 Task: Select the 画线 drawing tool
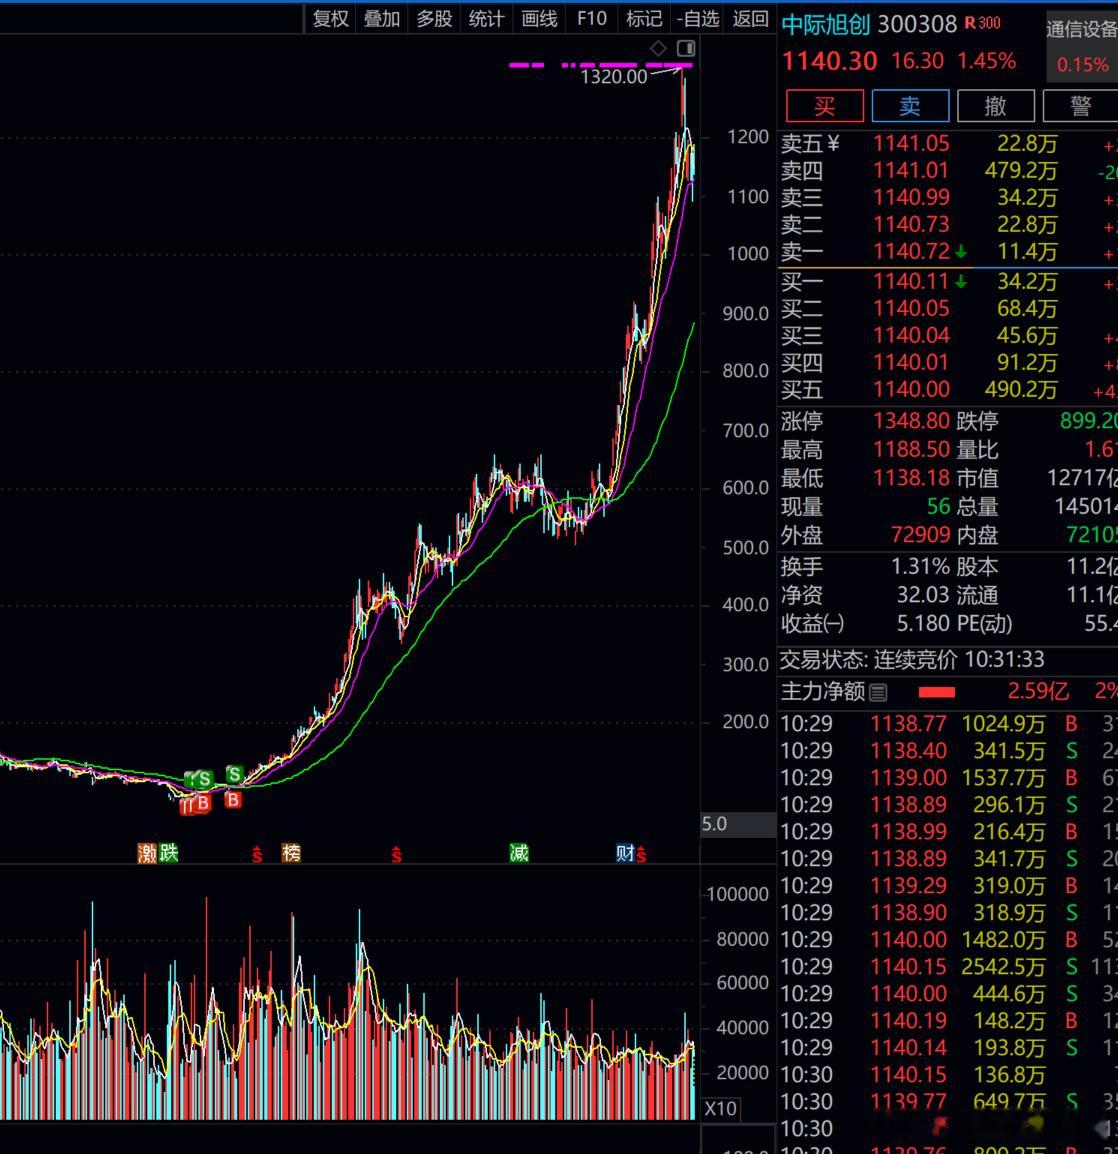coord(539,18)
